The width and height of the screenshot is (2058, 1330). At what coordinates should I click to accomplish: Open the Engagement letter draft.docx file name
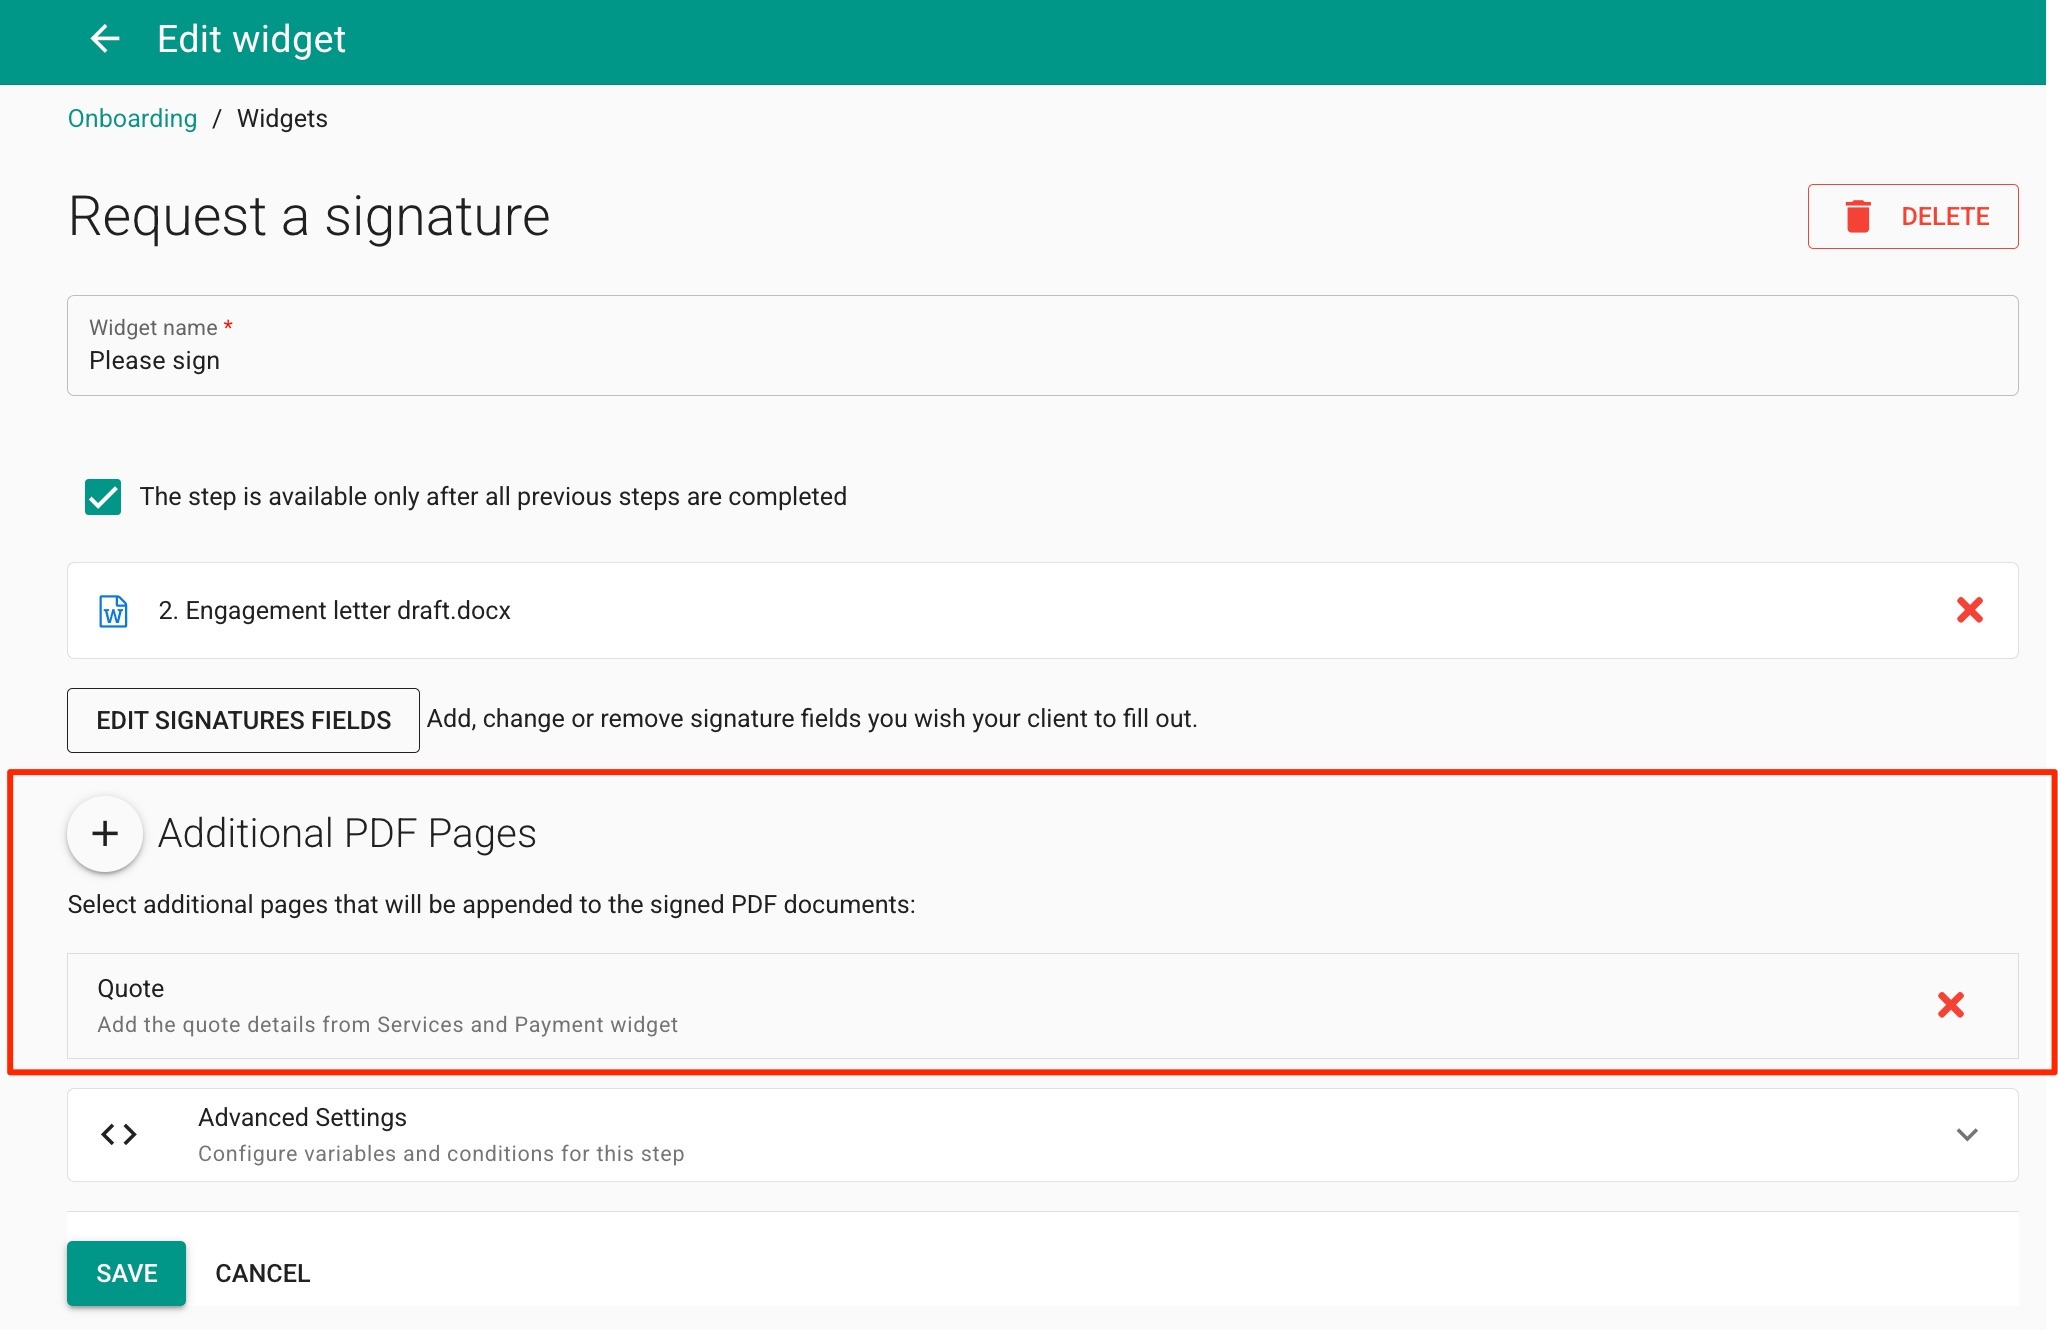click(x=334, y=611)
